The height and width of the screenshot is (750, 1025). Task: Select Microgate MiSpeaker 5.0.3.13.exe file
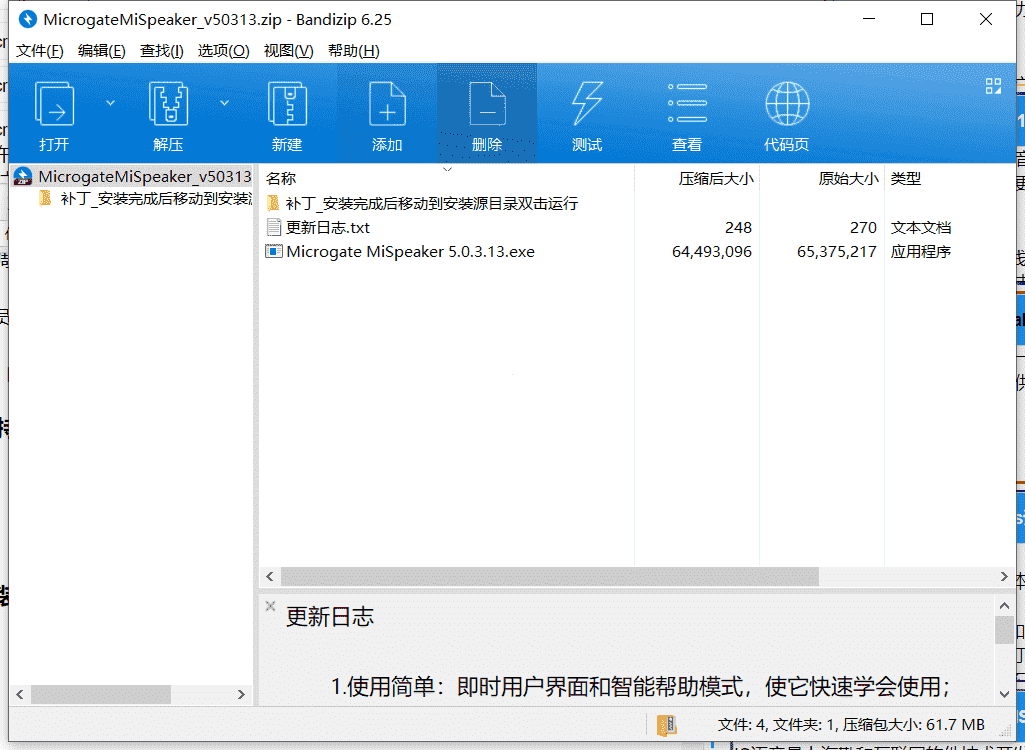point(410,252)
